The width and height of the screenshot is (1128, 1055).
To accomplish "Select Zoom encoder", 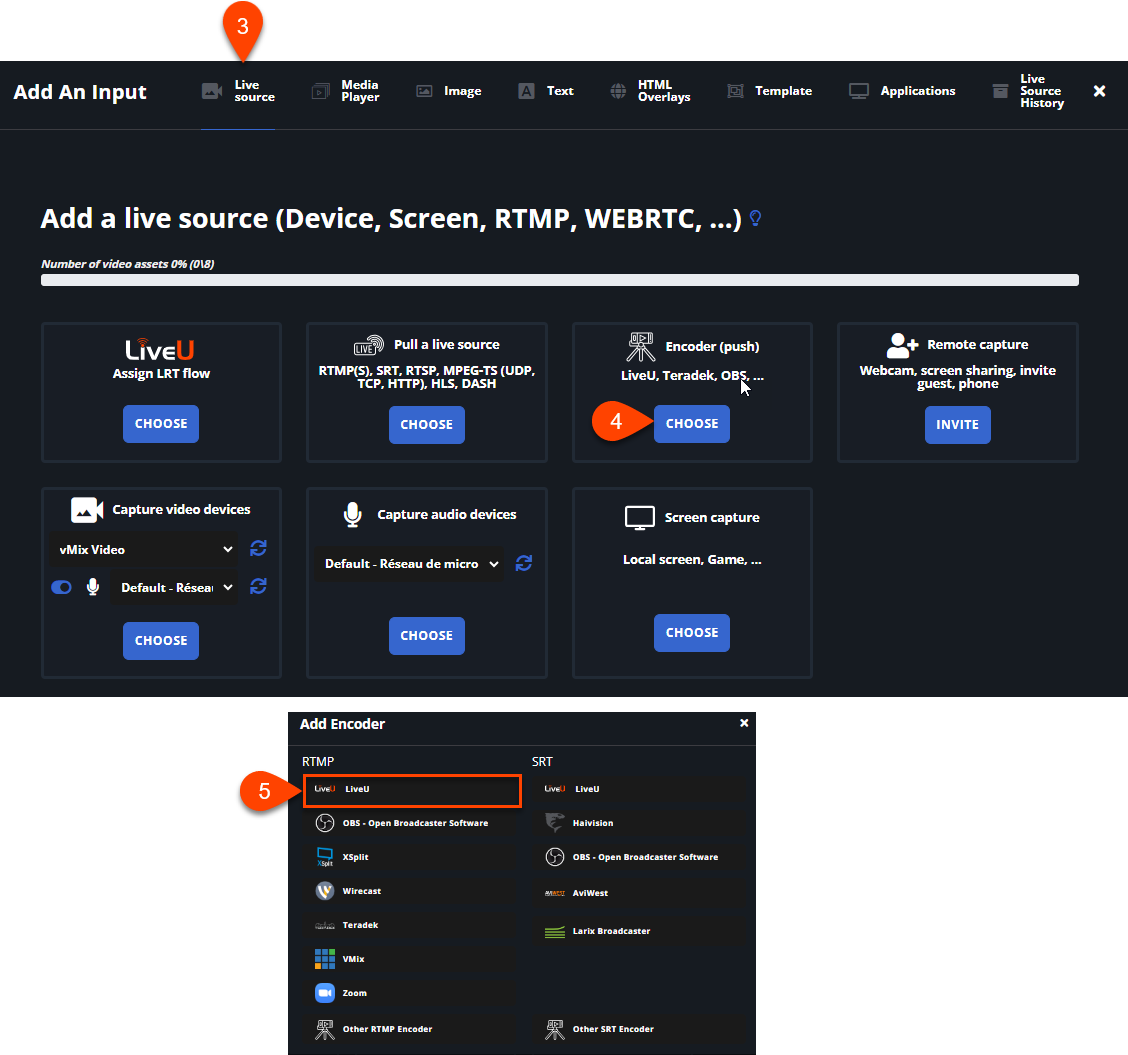I will 412,993.
